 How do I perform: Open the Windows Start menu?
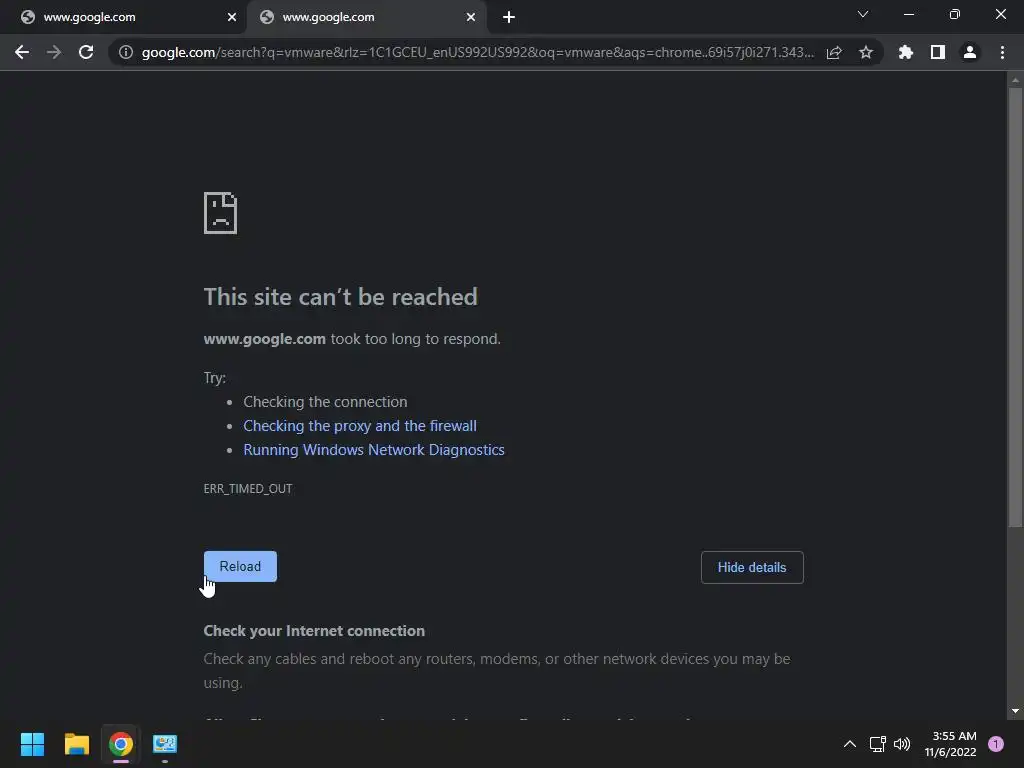[x=32, y=744]
